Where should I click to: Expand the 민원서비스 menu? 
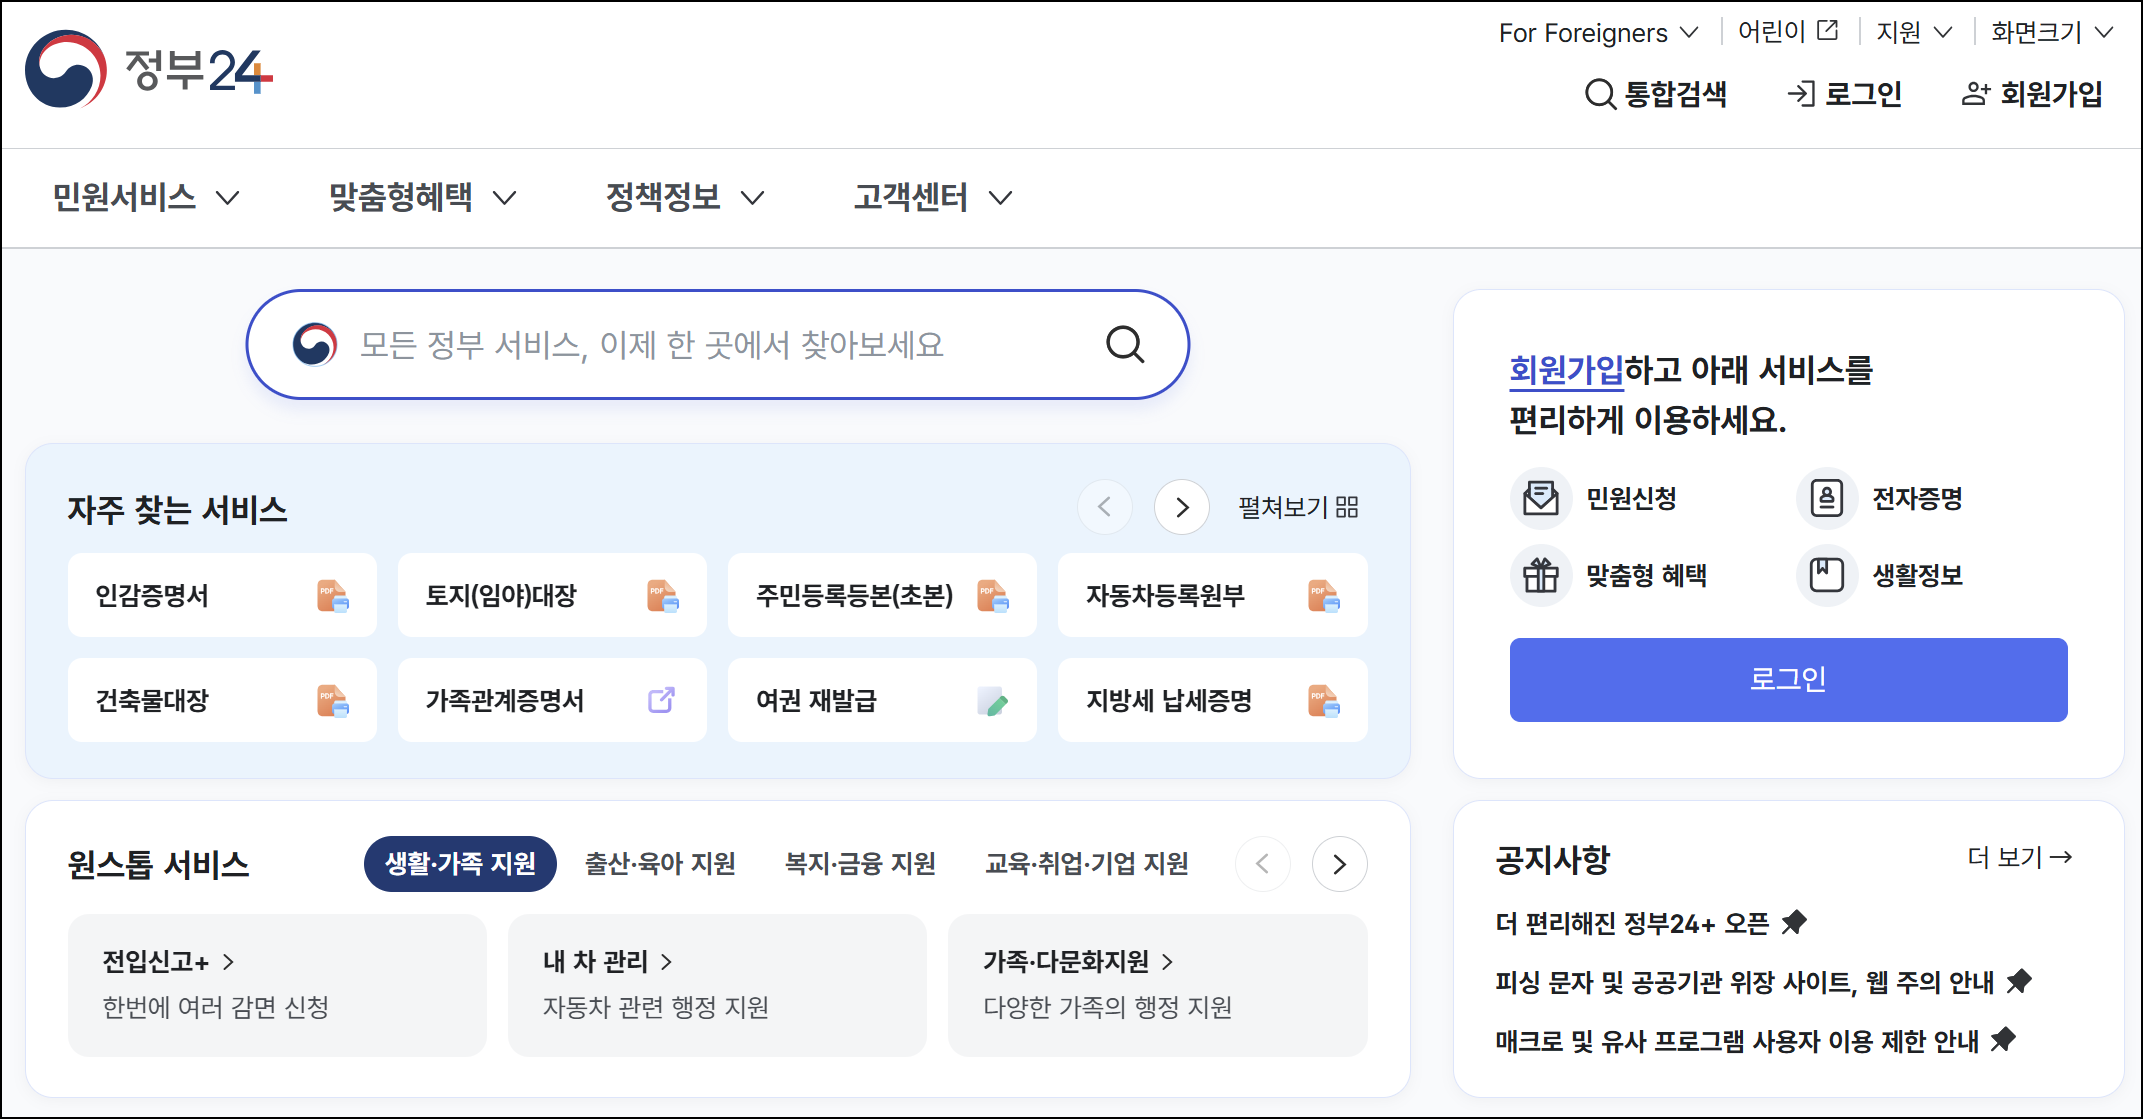pyautogui.click(x=146, y=197)
